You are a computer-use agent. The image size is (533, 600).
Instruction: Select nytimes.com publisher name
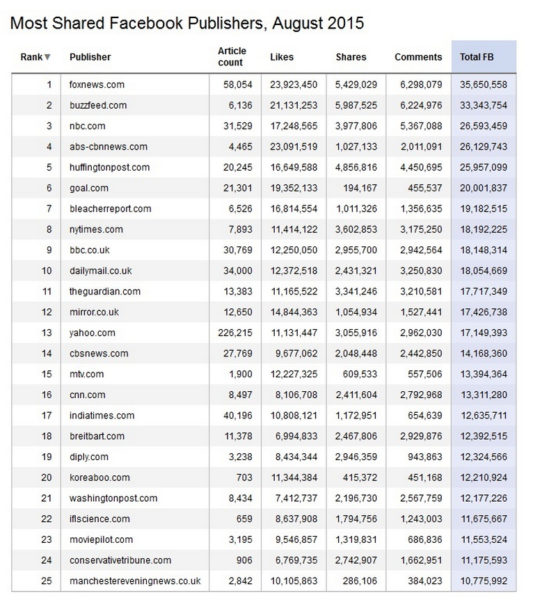coord(96,229)
